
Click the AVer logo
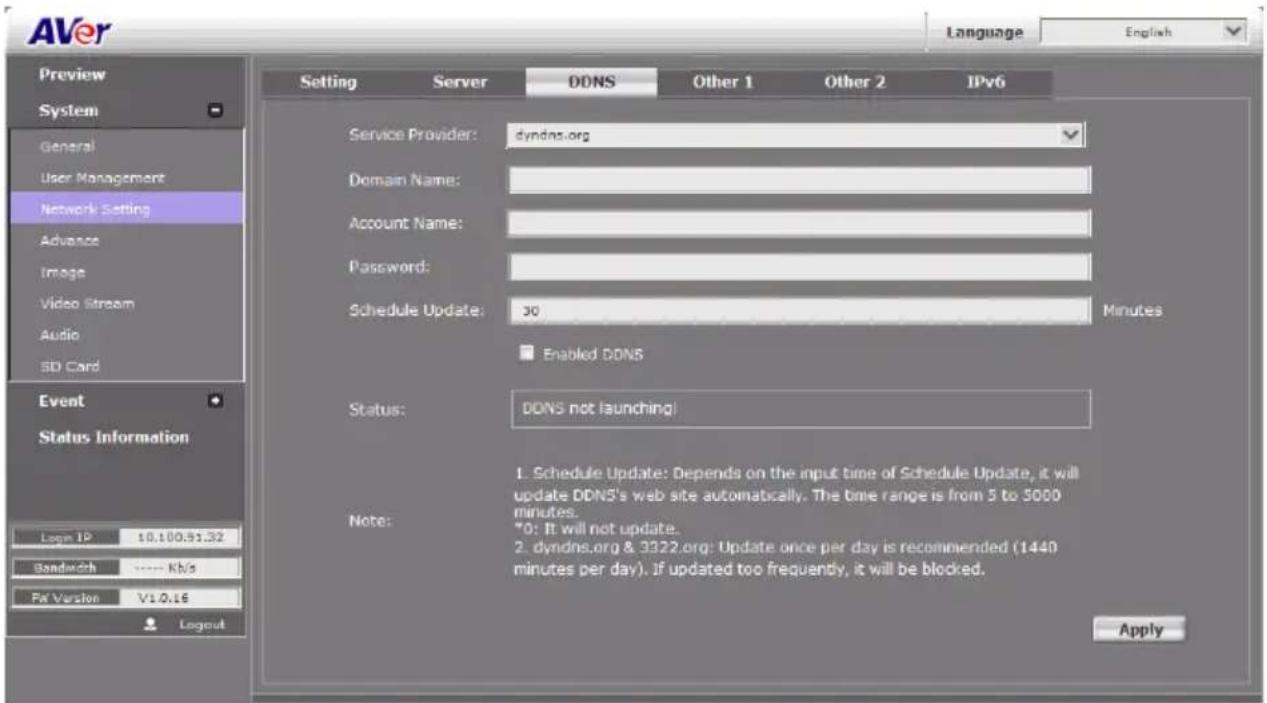coord(68,30)
